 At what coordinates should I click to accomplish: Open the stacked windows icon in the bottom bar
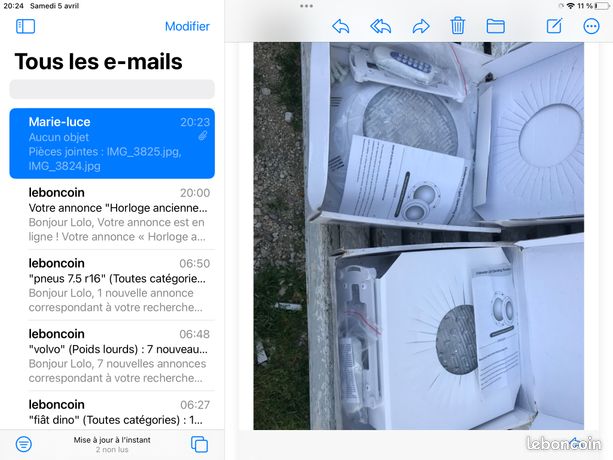tap(199, 444)
